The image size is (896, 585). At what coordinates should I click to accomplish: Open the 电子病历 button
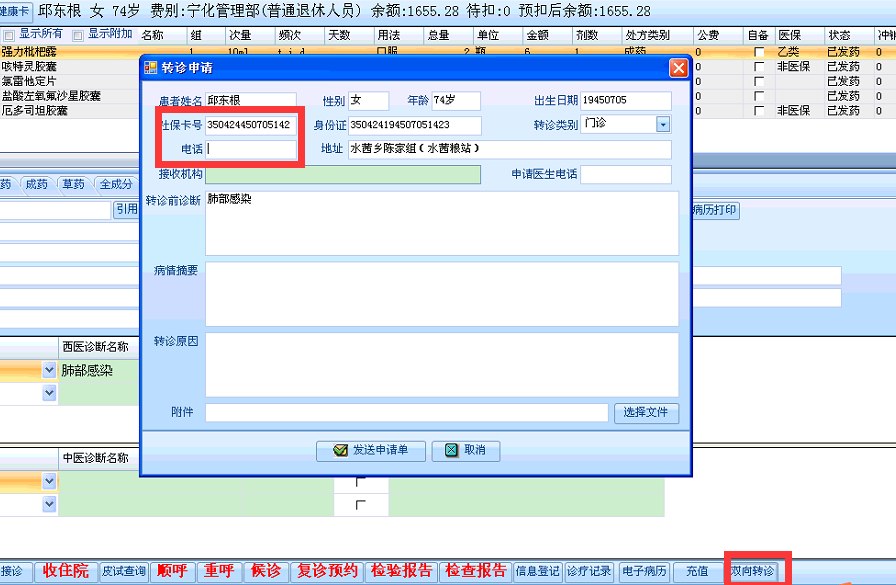(x=645, y=571)
